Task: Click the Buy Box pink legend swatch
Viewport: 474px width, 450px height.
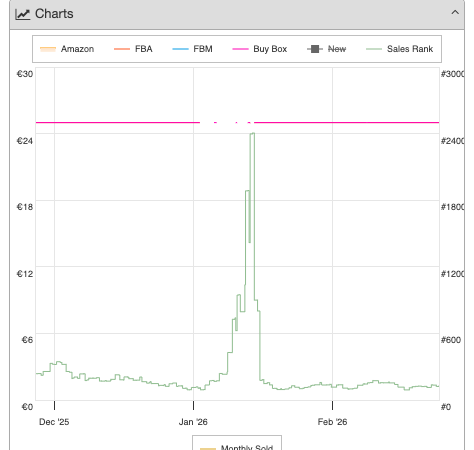Action: coord(240,49)
